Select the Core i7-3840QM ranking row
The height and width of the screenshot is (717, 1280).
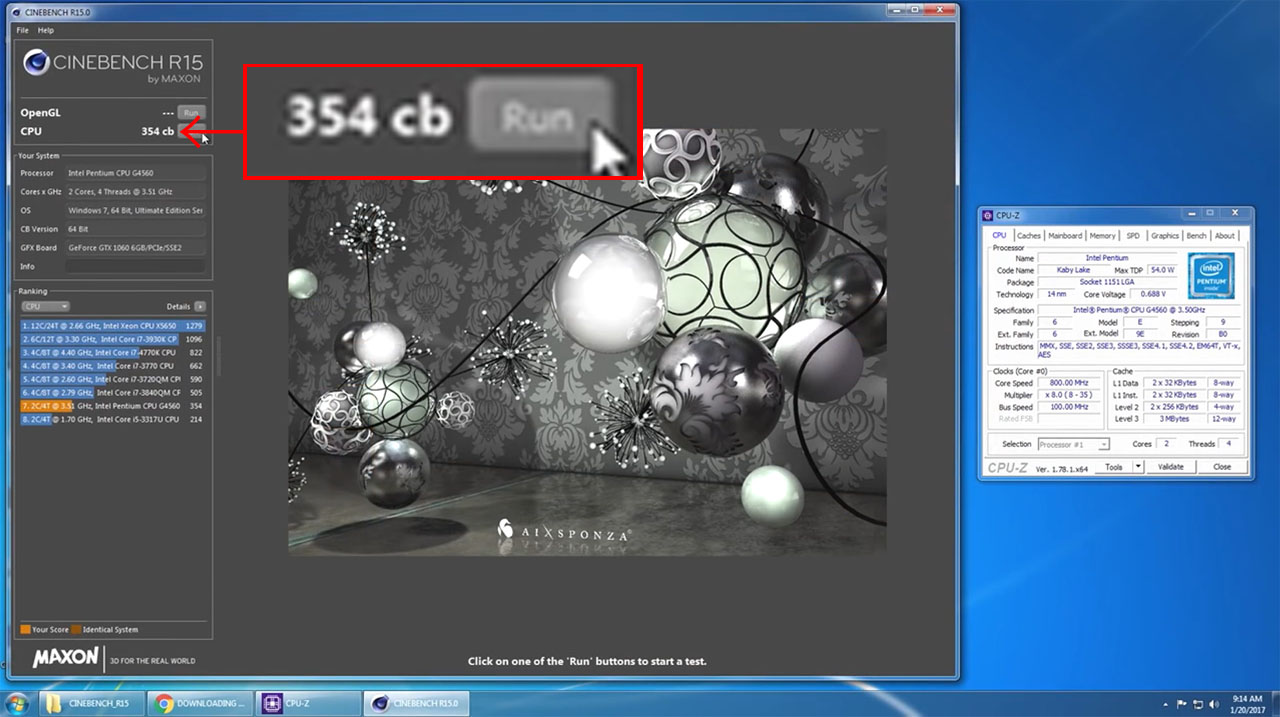(x=113, y=393)
